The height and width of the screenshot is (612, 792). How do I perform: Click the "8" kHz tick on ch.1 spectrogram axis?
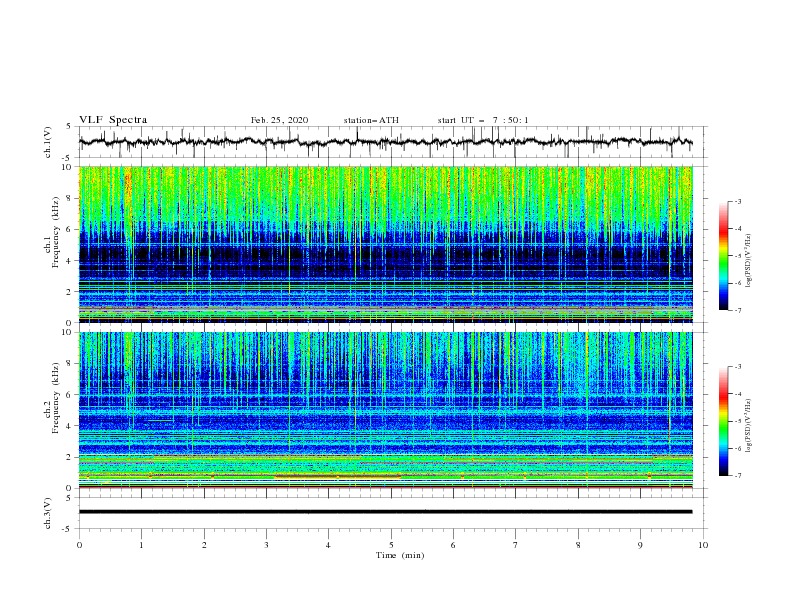pos(70,198)
